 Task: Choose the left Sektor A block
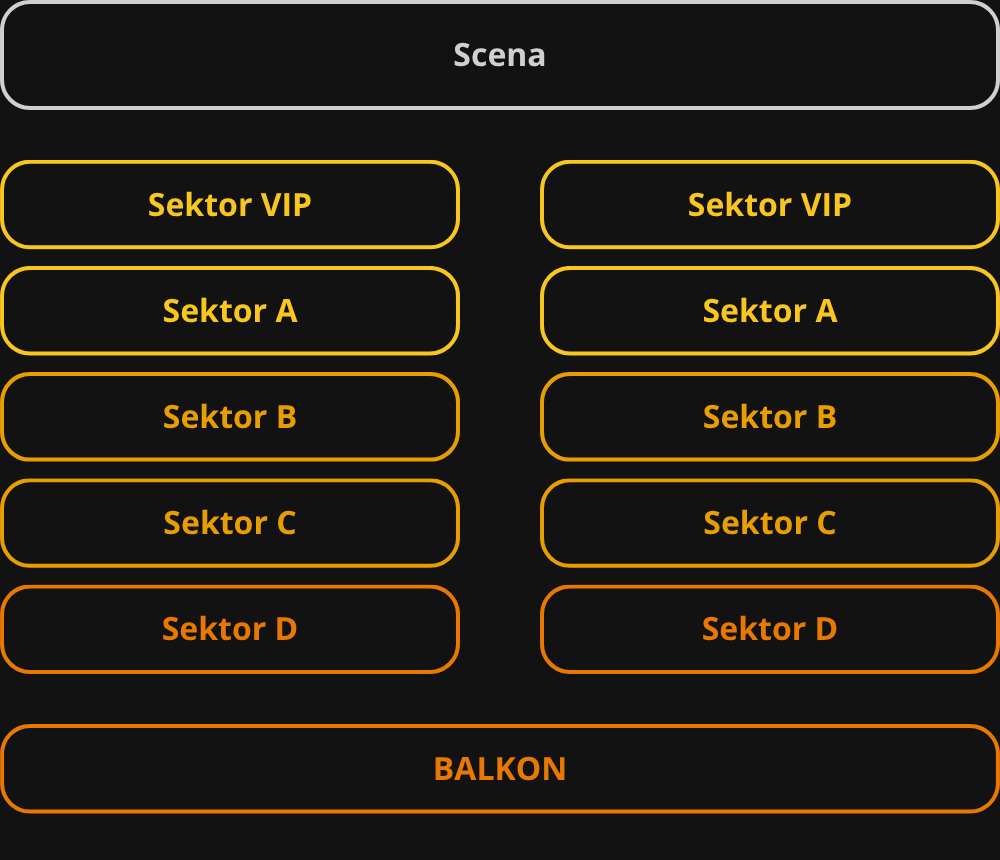(x=230, y=311)
